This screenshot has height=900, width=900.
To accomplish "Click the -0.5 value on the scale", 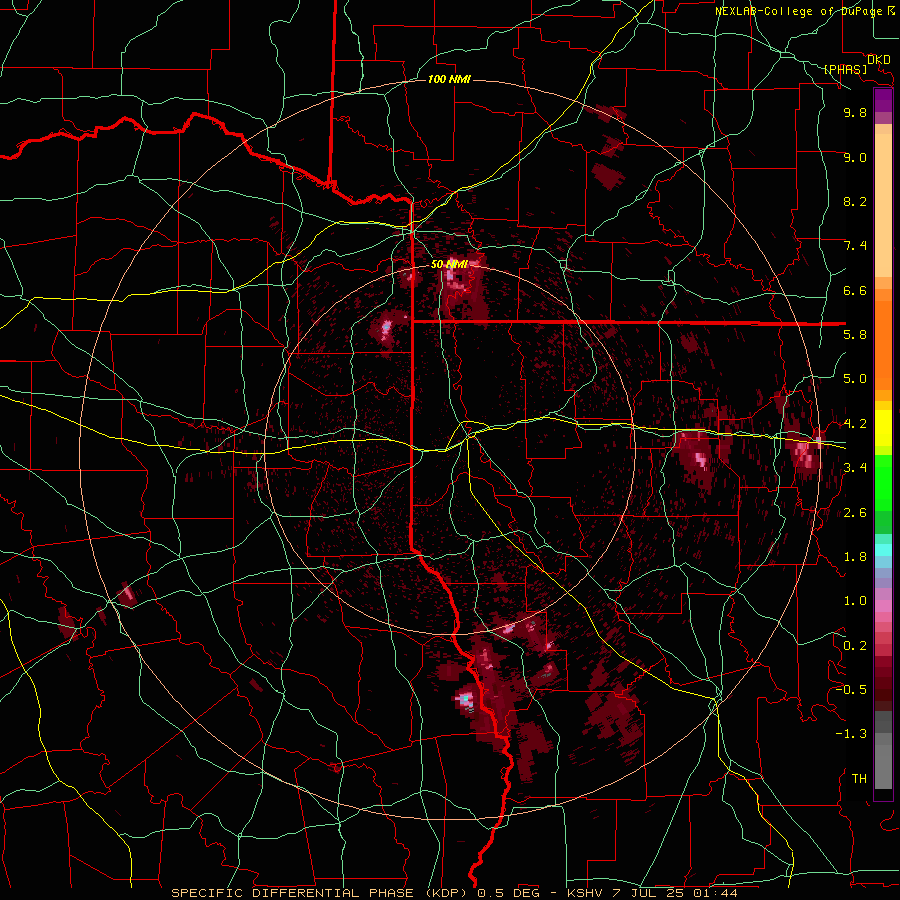I will tap(851, 690).
